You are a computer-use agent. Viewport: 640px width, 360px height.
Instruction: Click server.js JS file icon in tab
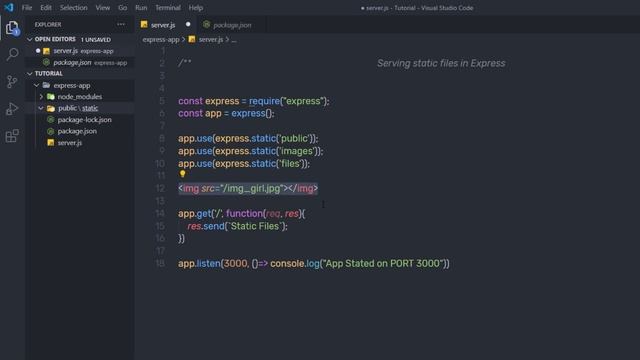click(x=144, y=25)
